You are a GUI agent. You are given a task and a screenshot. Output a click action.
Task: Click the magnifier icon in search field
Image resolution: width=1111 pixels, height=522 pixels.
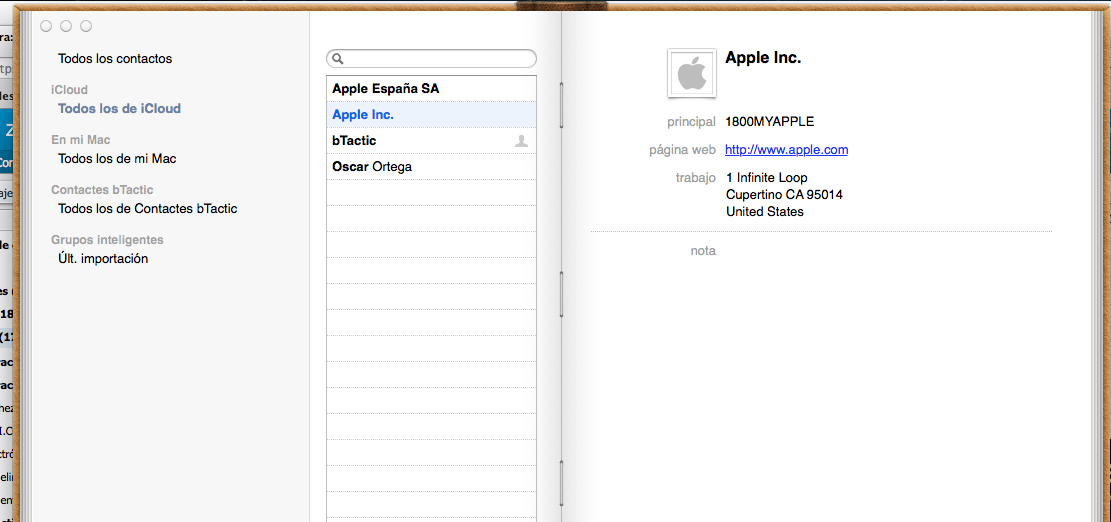tap(338, 59)
